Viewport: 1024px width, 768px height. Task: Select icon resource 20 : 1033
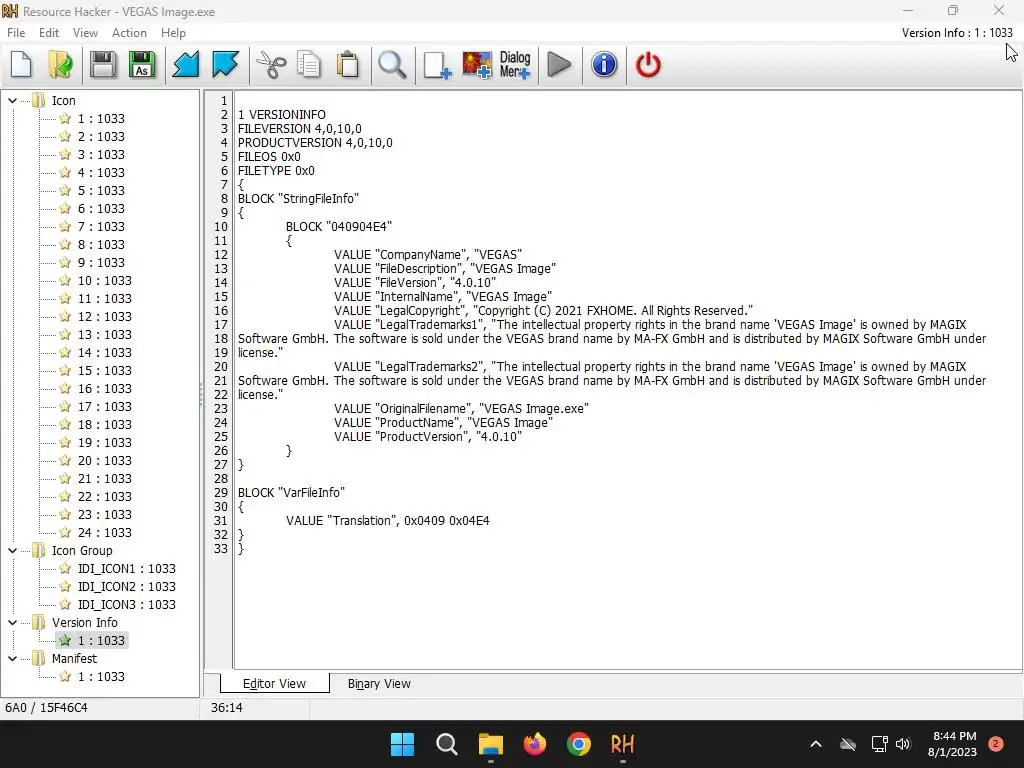pos(104,460)
